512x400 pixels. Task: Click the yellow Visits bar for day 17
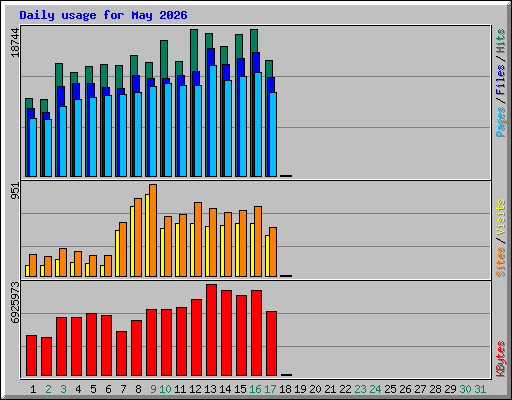267,256
